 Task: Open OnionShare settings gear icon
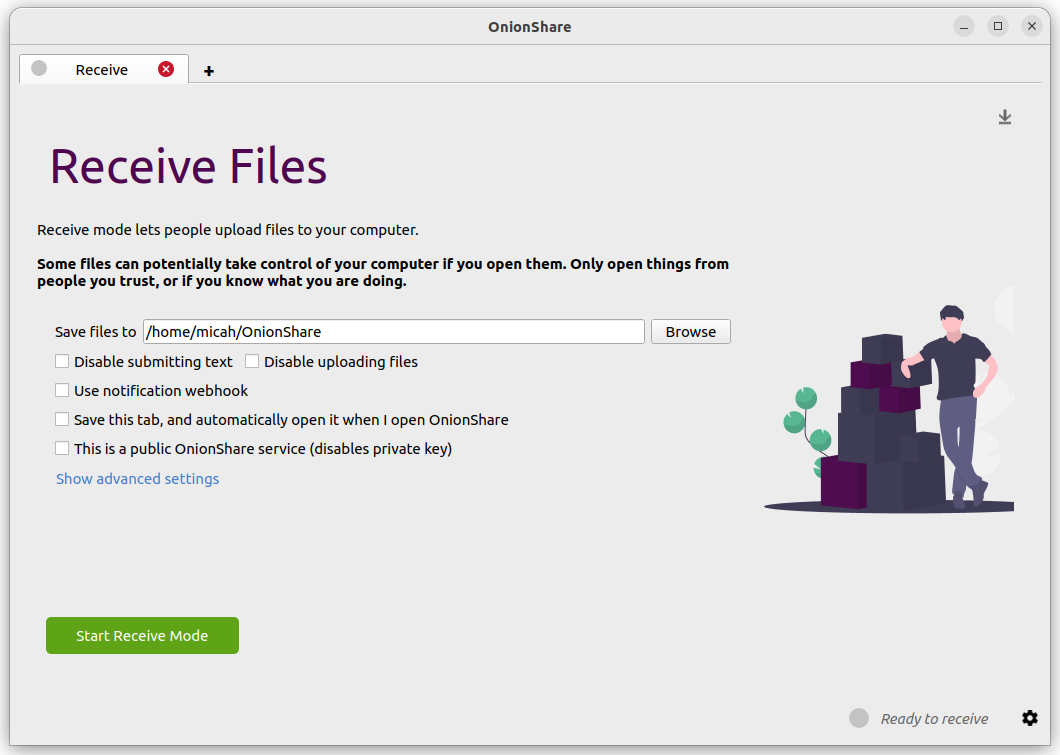pyautogui.click(x=1030, y=718)
